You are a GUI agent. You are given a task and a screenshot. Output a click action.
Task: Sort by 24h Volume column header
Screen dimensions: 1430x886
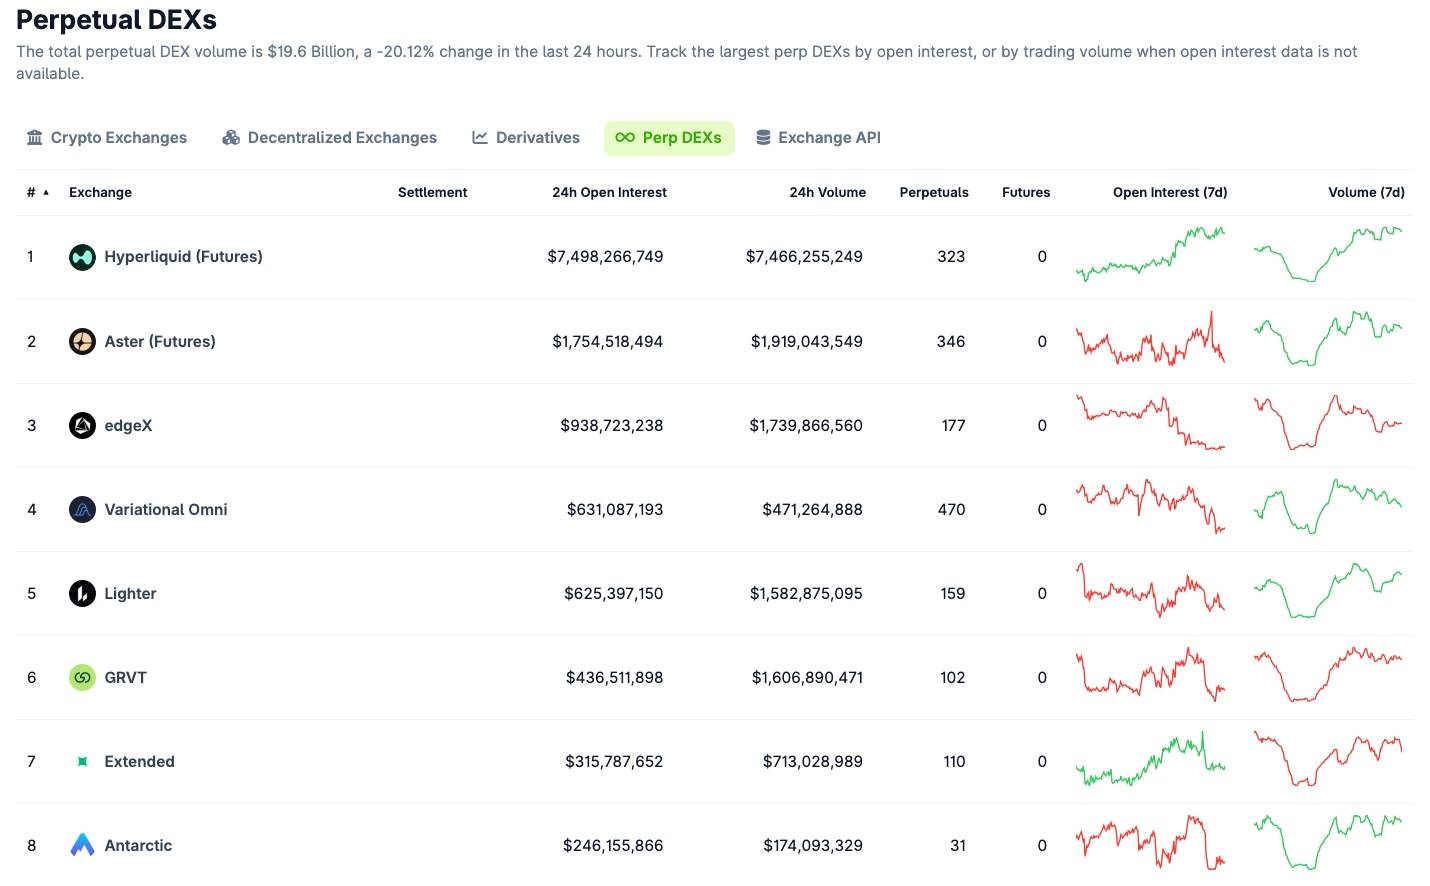coord(827,192)
